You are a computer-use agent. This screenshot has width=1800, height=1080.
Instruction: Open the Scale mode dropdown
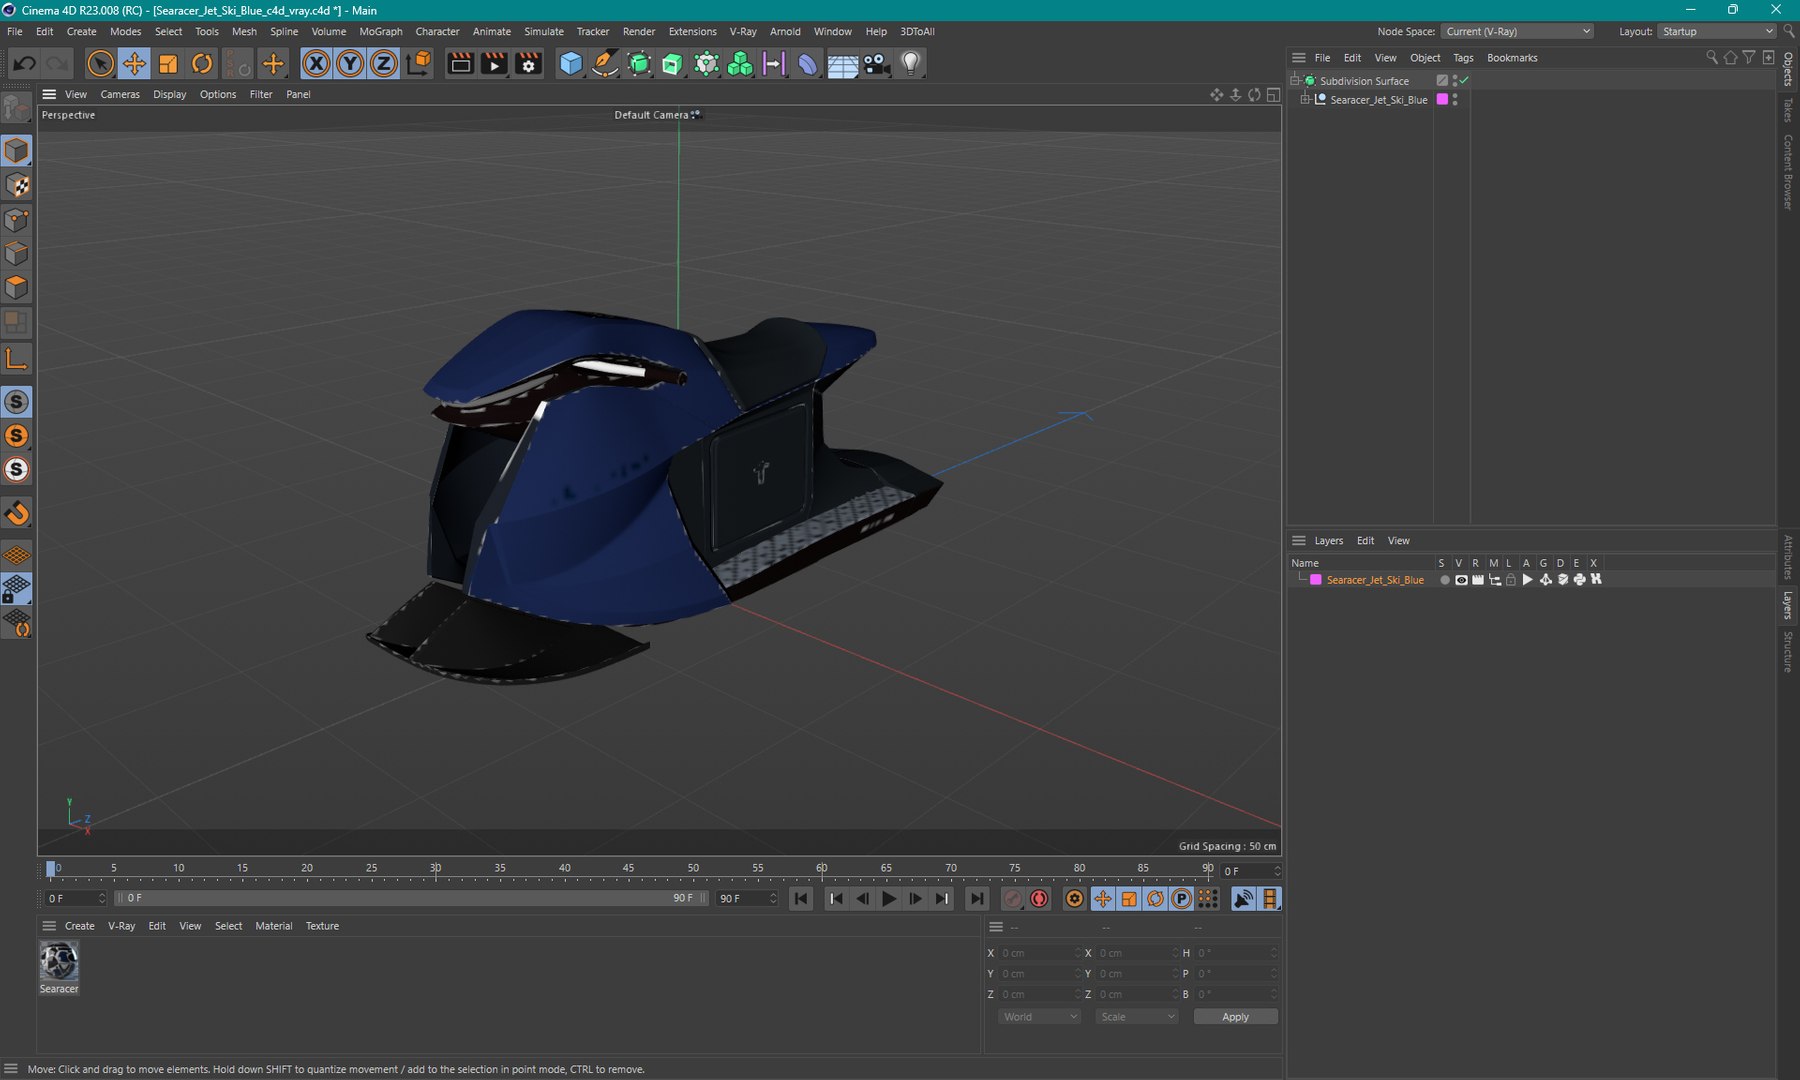tap(1137, 1017)
